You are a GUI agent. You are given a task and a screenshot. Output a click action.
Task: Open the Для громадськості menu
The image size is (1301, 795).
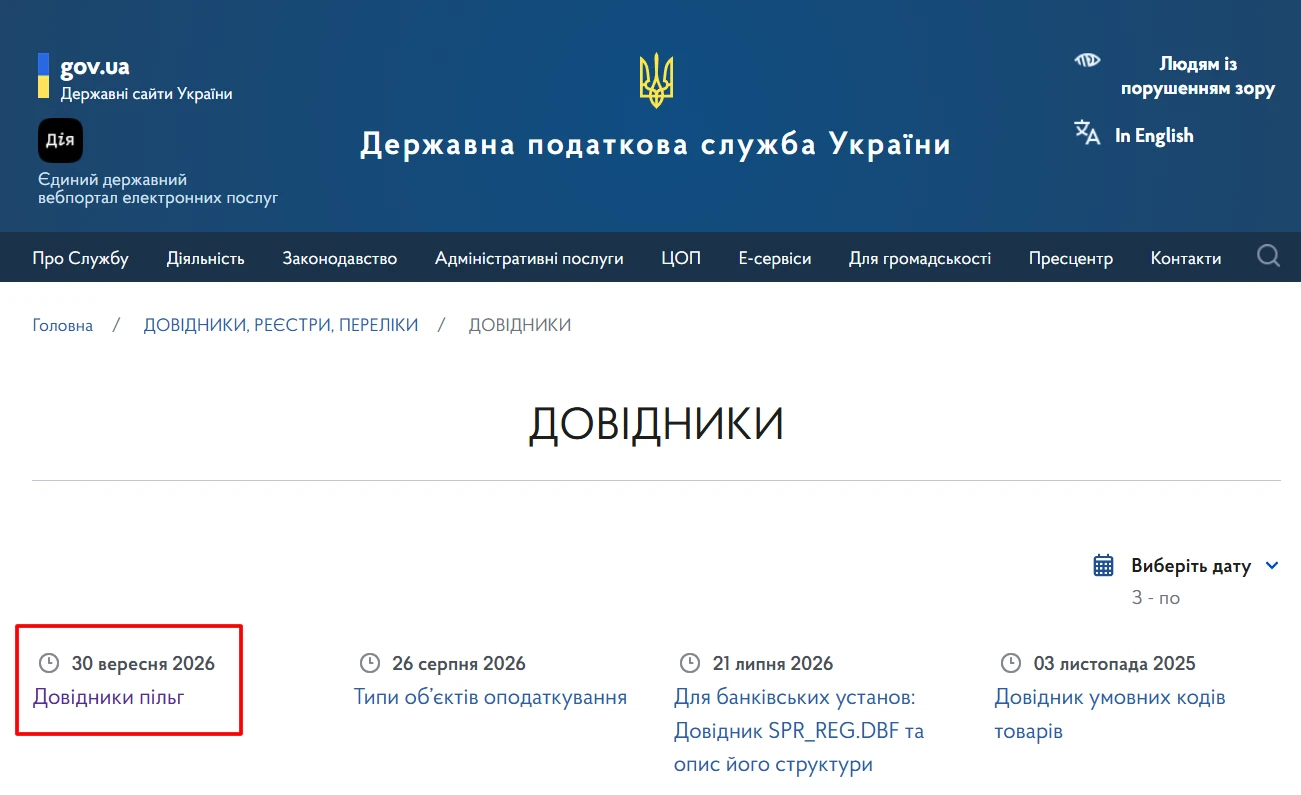[920, 258]
